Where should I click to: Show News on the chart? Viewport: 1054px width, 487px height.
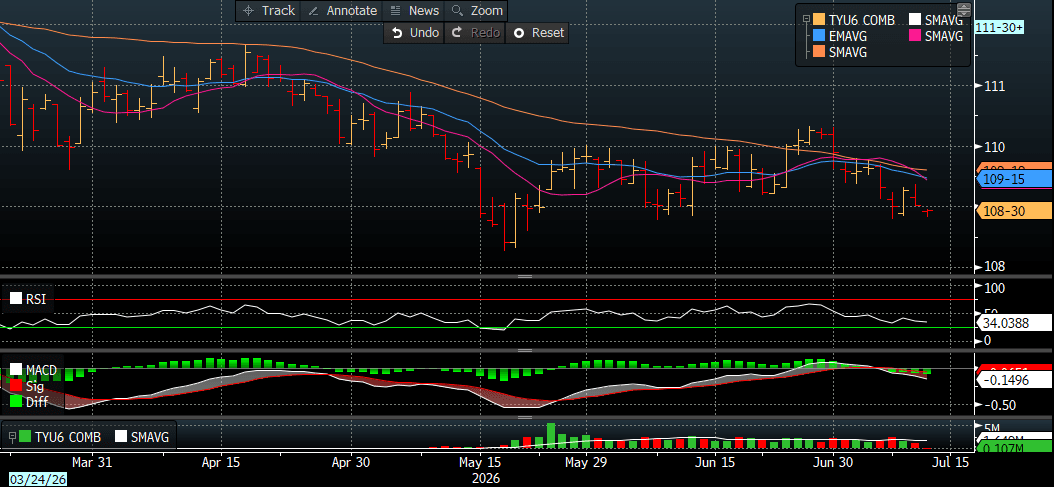click(x=415, y=11)
